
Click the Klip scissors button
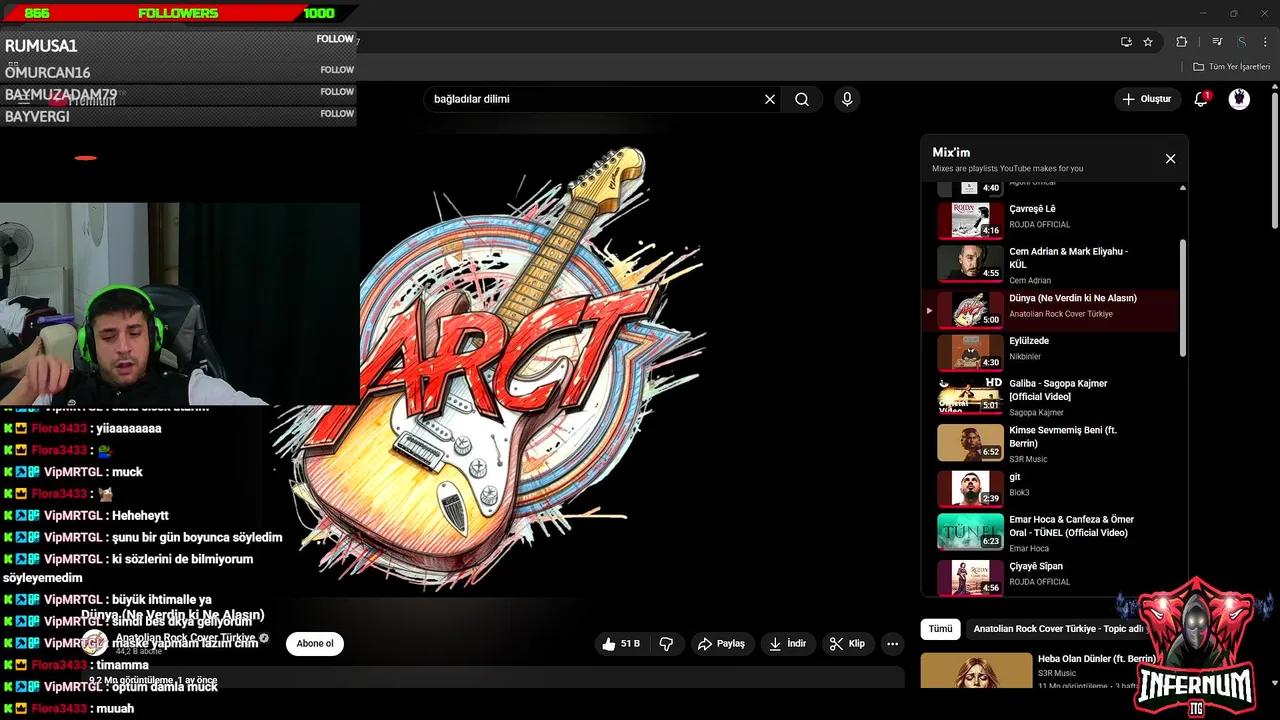pyautogui.click(x=847, y=644)
